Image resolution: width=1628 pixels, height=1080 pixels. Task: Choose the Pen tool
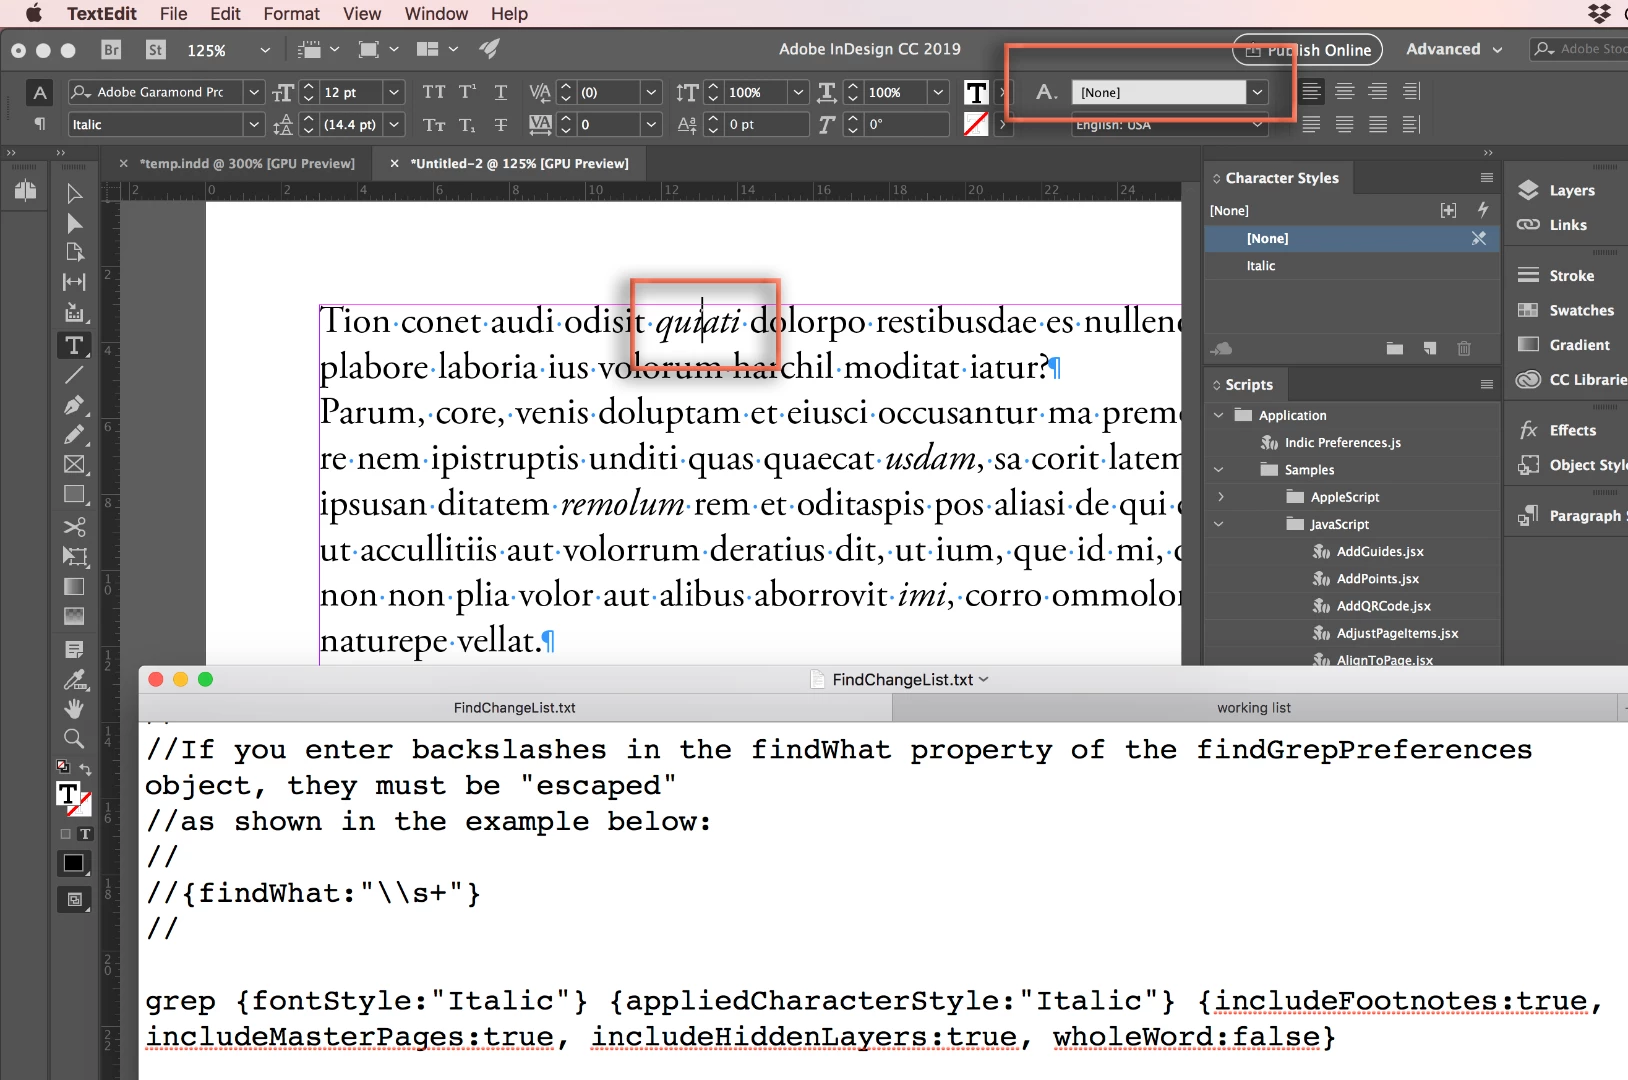[74, 405]
